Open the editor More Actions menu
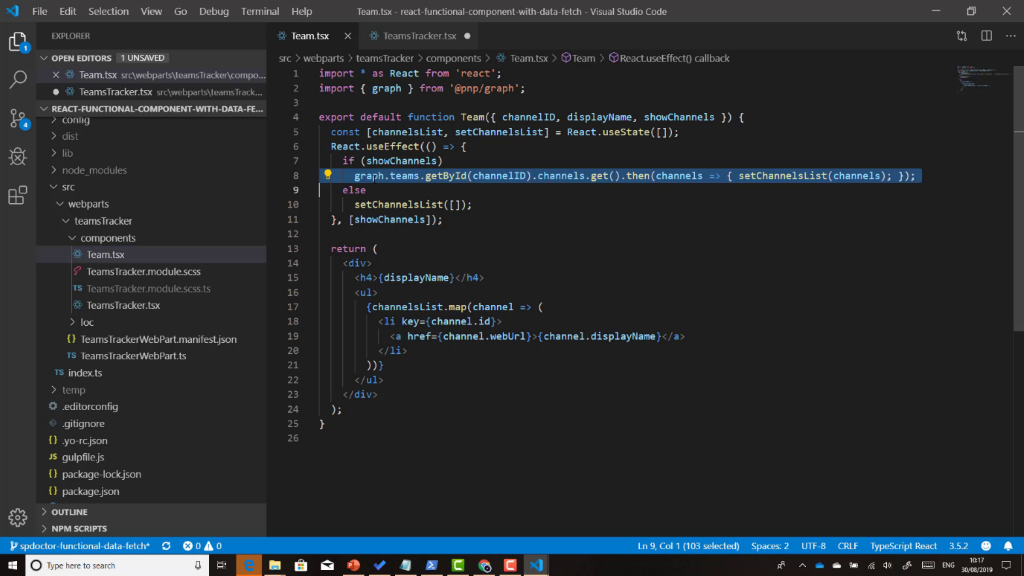This screenshot has width=1024, height=576. (1010, 36)
